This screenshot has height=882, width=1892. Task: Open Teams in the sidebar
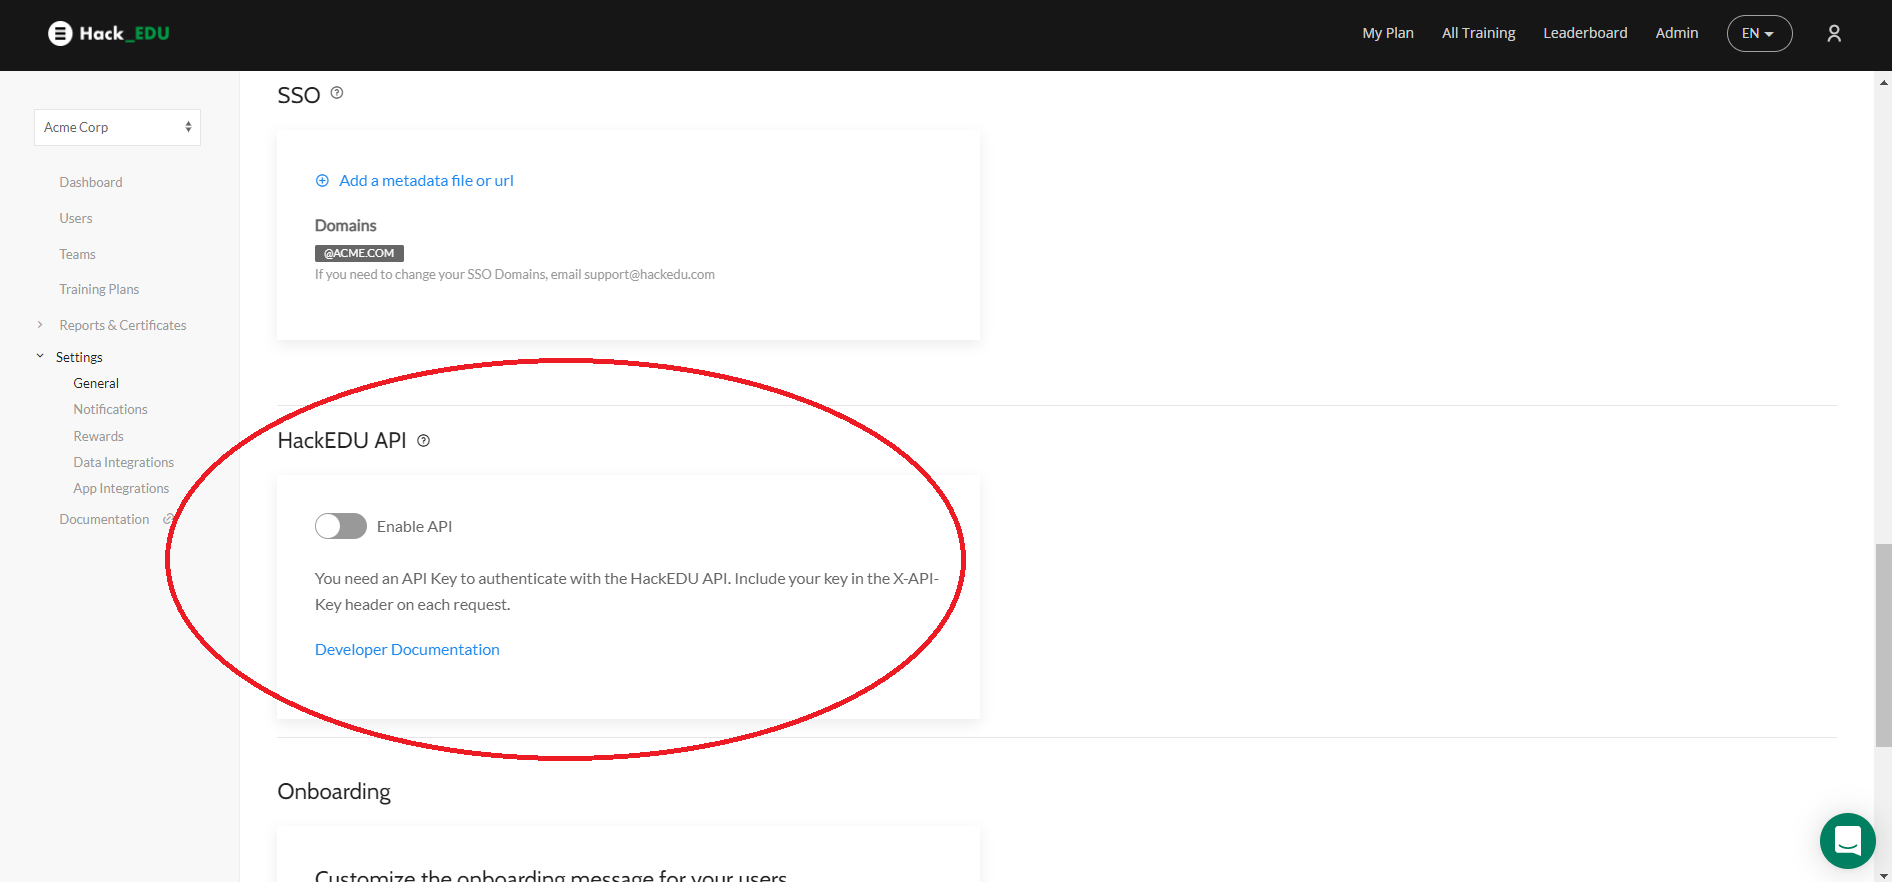[77, 254]
